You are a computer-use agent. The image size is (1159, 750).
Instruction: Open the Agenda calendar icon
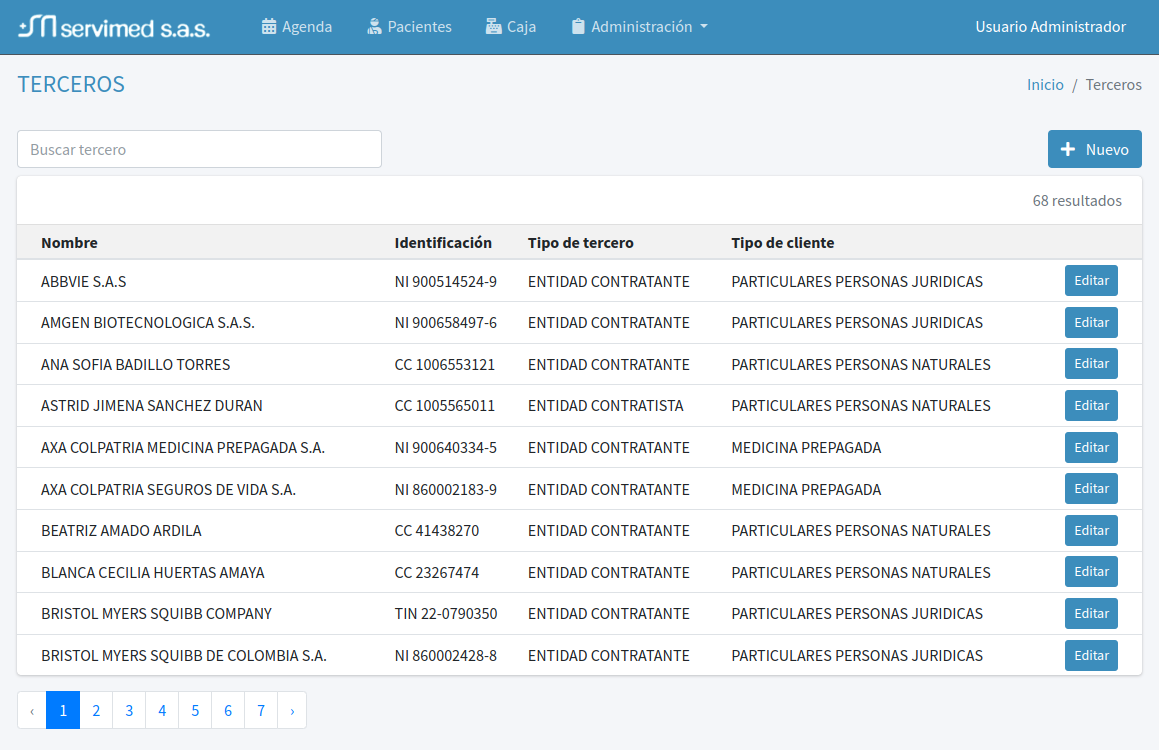click(269, 27)
